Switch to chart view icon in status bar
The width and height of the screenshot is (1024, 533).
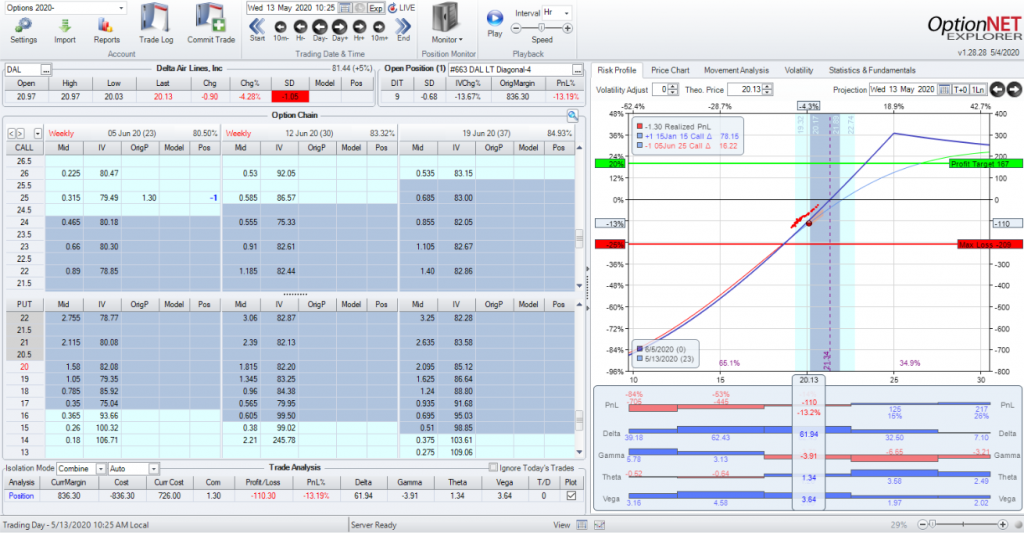click(599, 525)
